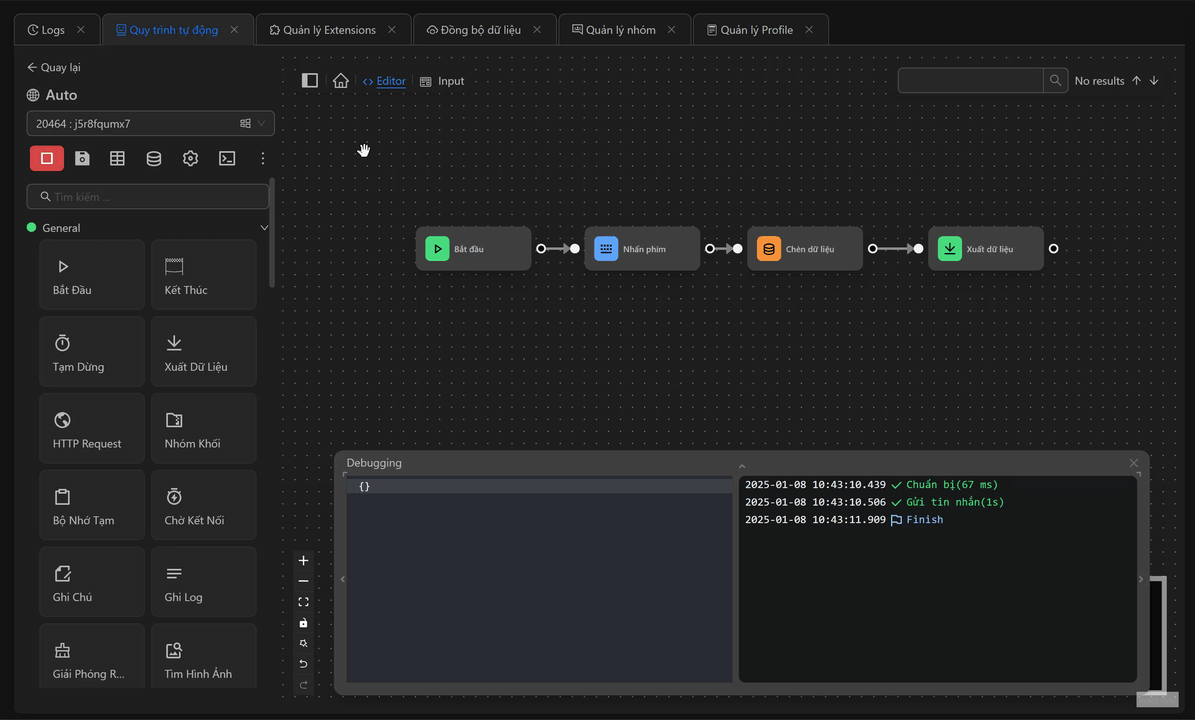
Task: Switch to the Quản lý Extensions tab
Action: [329, 30]
